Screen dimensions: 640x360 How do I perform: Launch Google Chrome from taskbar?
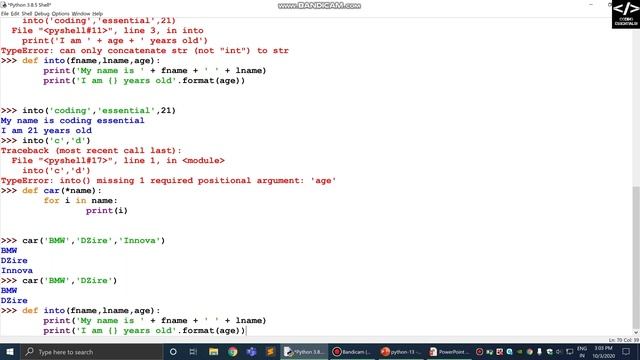click(233, 351)
